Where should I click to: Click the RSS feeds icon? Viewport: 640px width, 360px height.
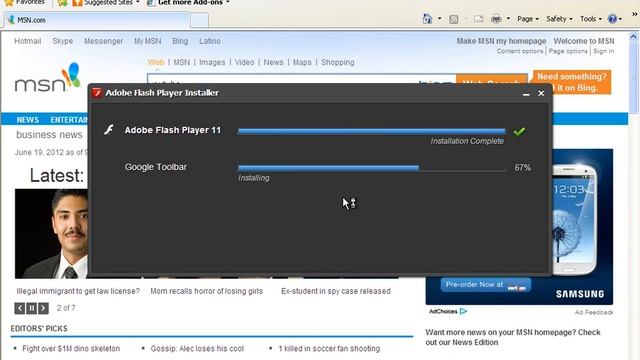[x=453, y=19]
